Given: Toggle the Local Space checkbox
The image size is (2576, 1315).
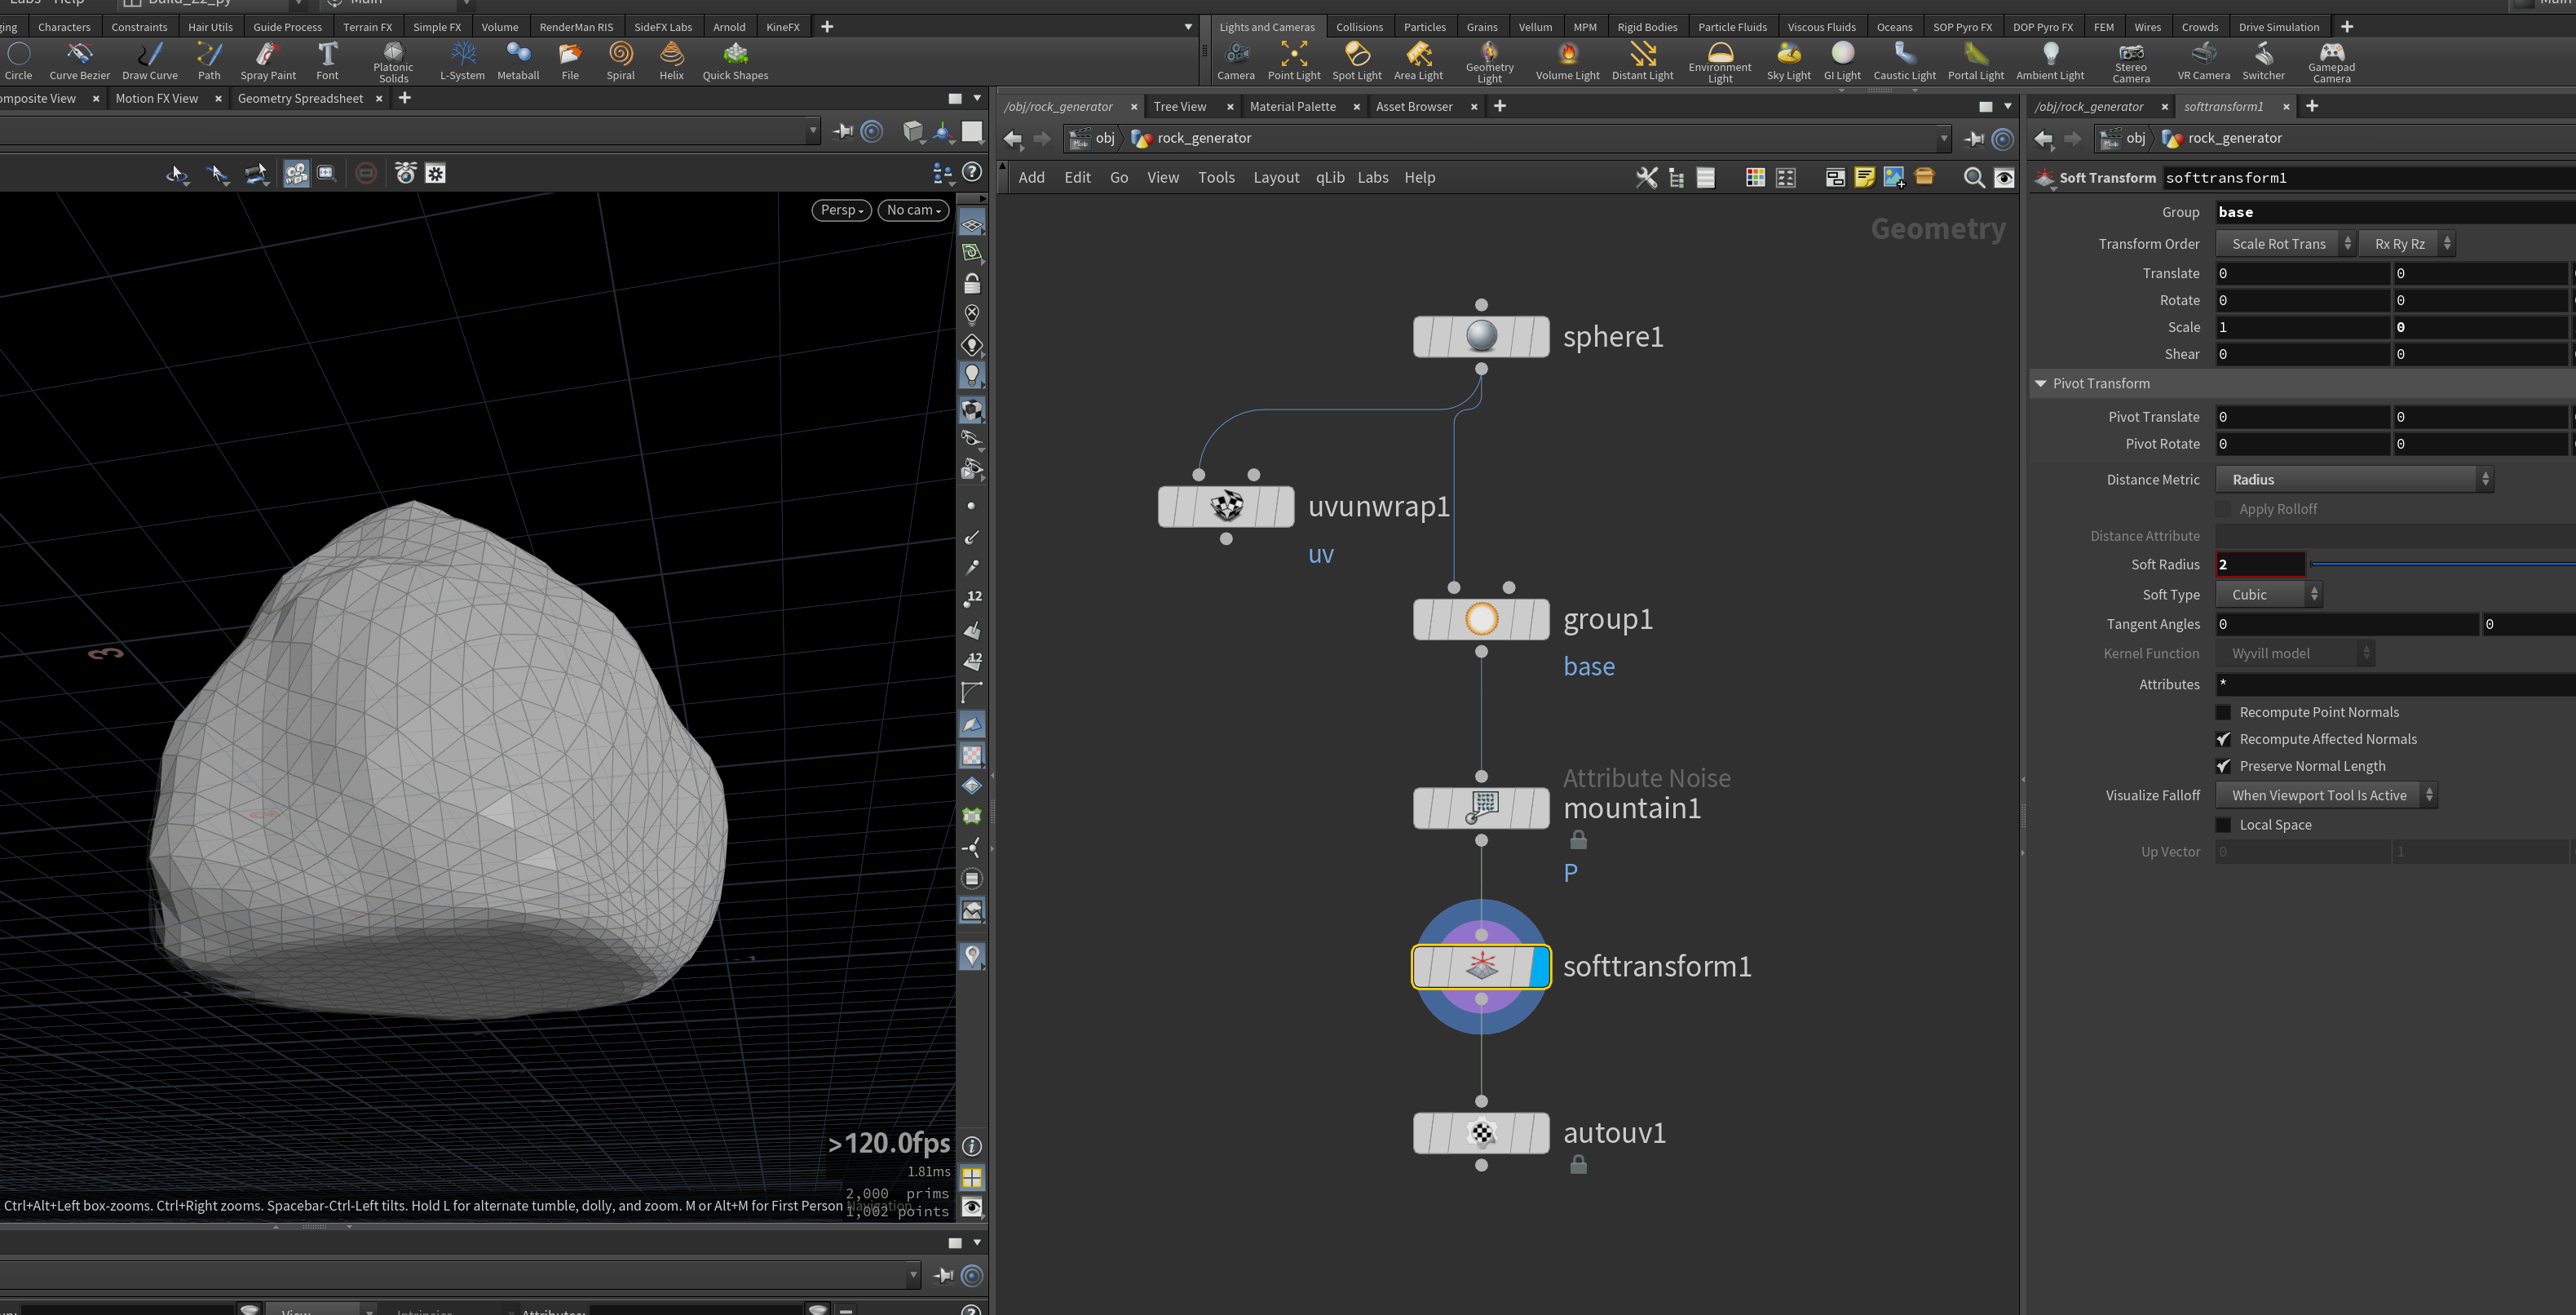Looking at the screenshot, I should click(x=2223, y=825).
